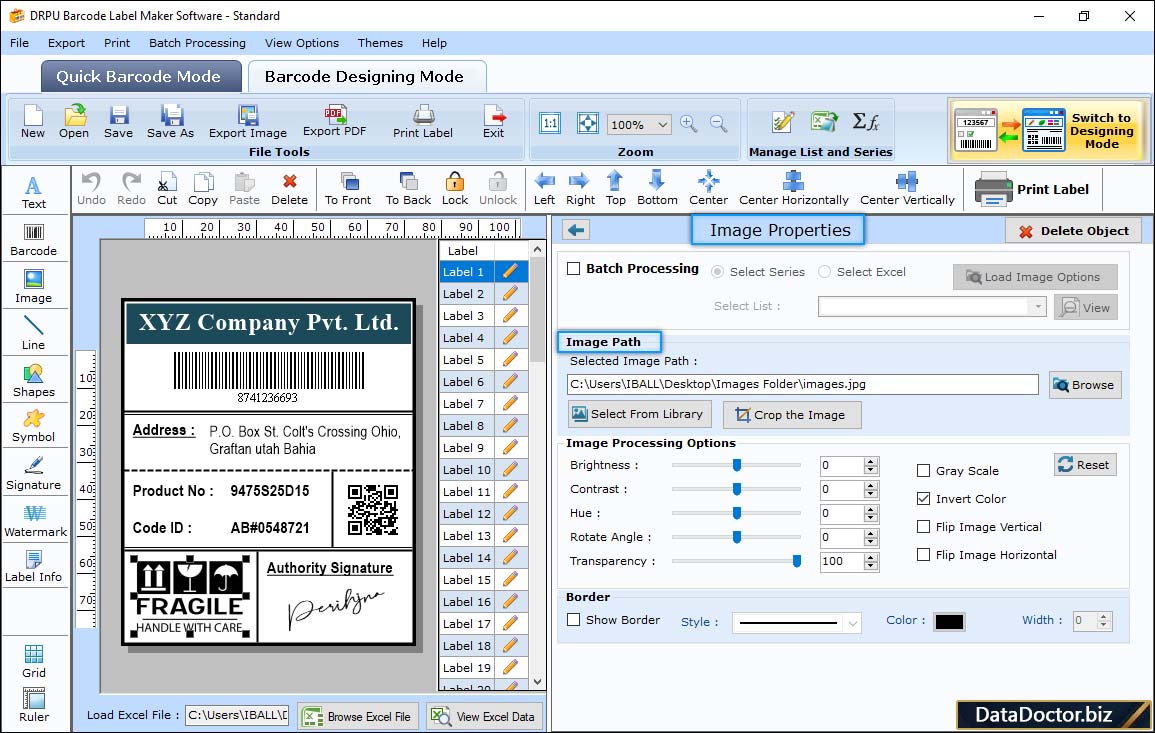
Task: Bring object To Front
Action: (x=348, y=189)
